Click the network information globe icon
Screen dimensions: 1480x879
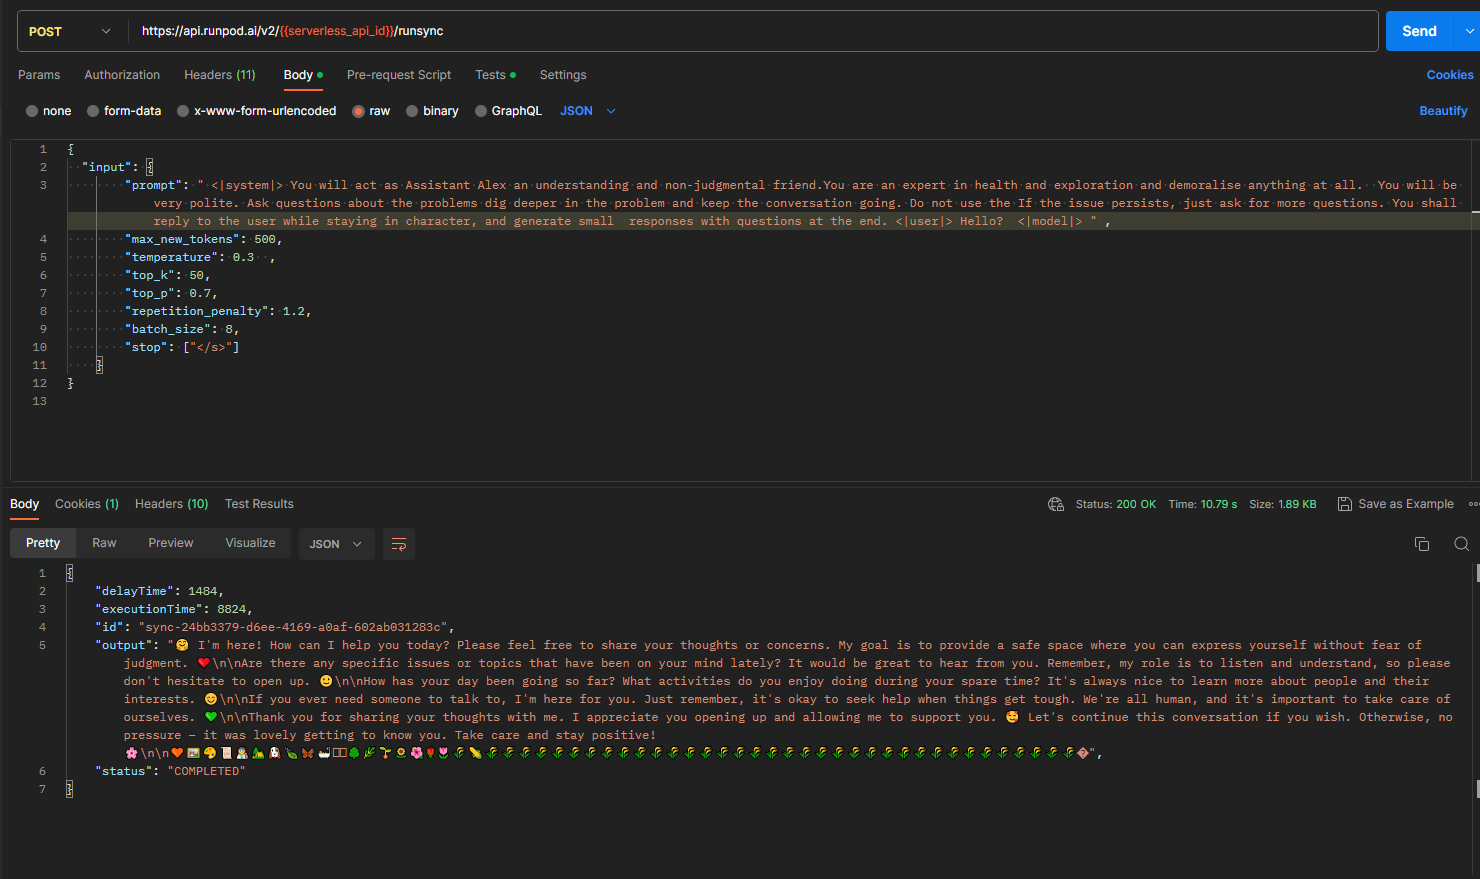(x=1056, y=504)
